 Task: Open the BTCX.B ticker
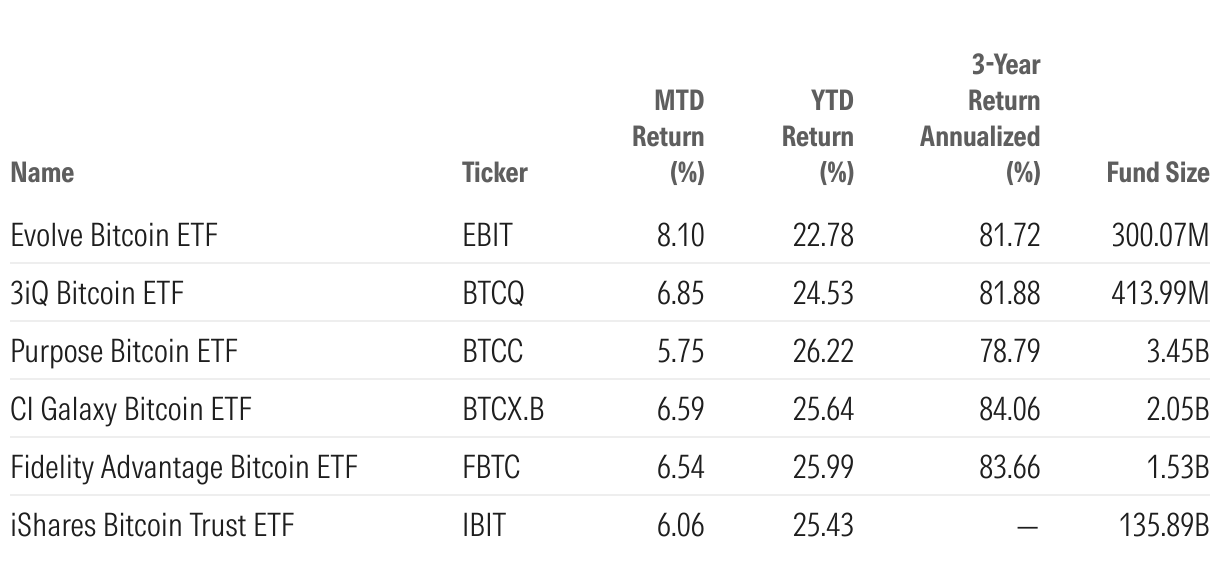[x=503, y=409]
